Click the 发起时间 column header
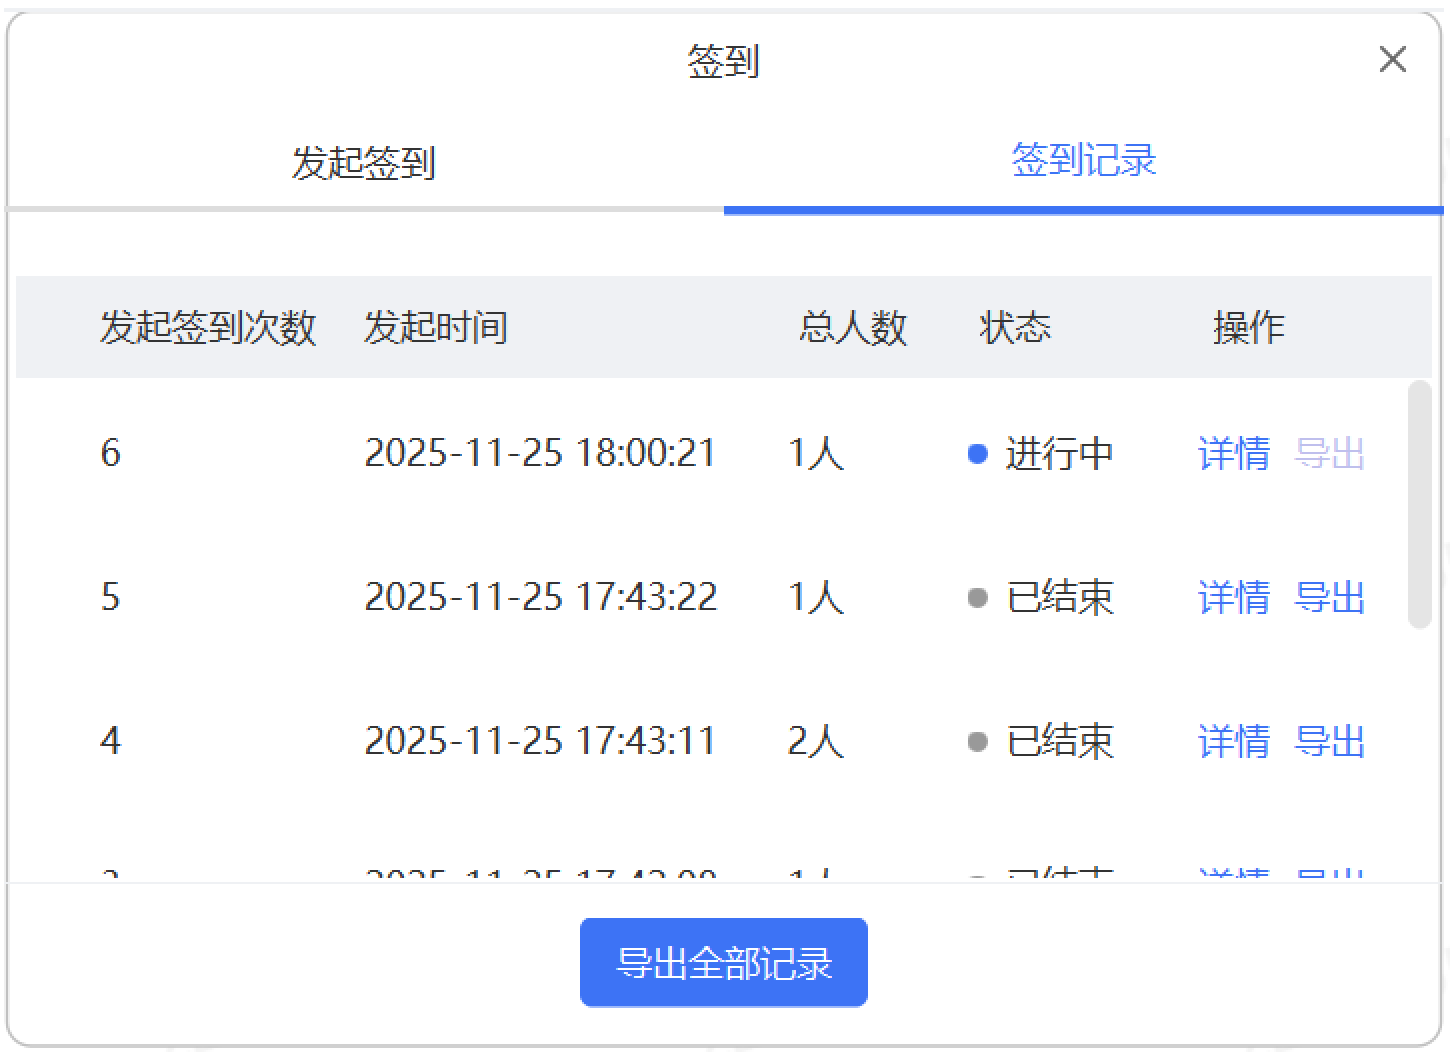 (435, 328)
